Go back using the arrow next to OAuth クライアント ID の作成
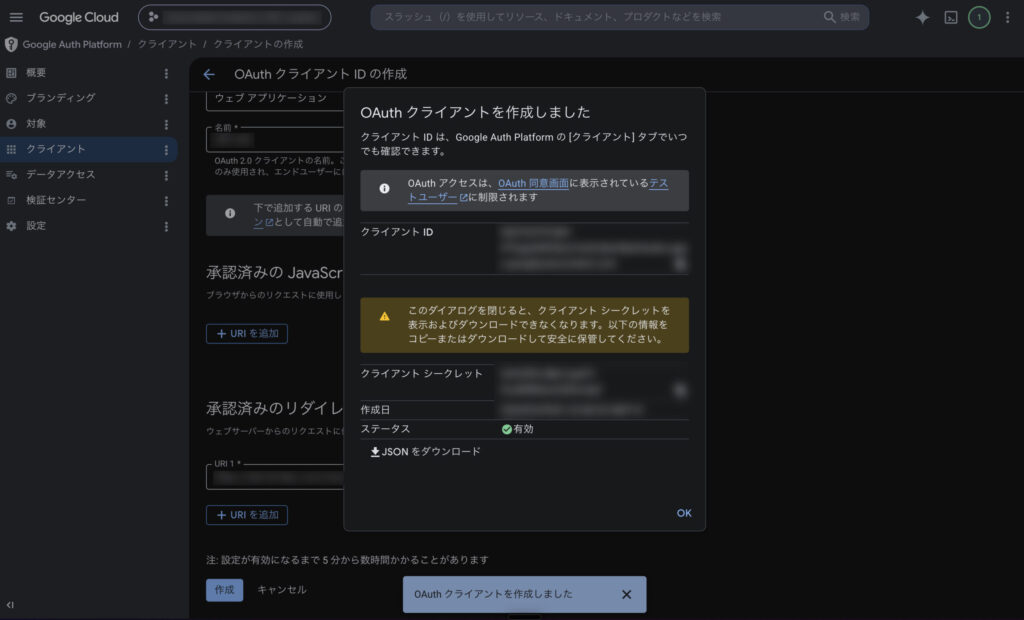This screenshot has width=1024, height=620. point(209,74)
